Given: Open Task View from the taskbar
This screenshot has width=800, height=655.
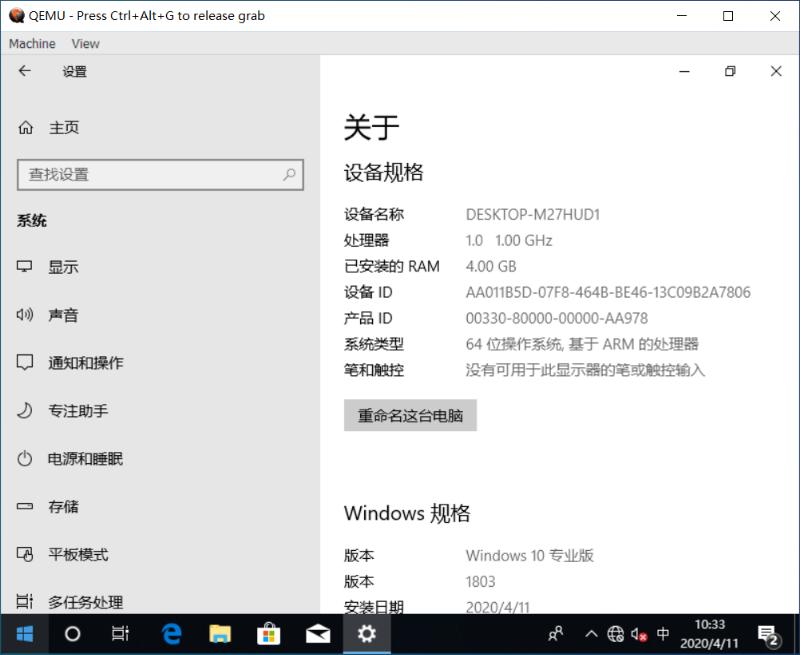Looking at the screenshot, I should [120, 633].
